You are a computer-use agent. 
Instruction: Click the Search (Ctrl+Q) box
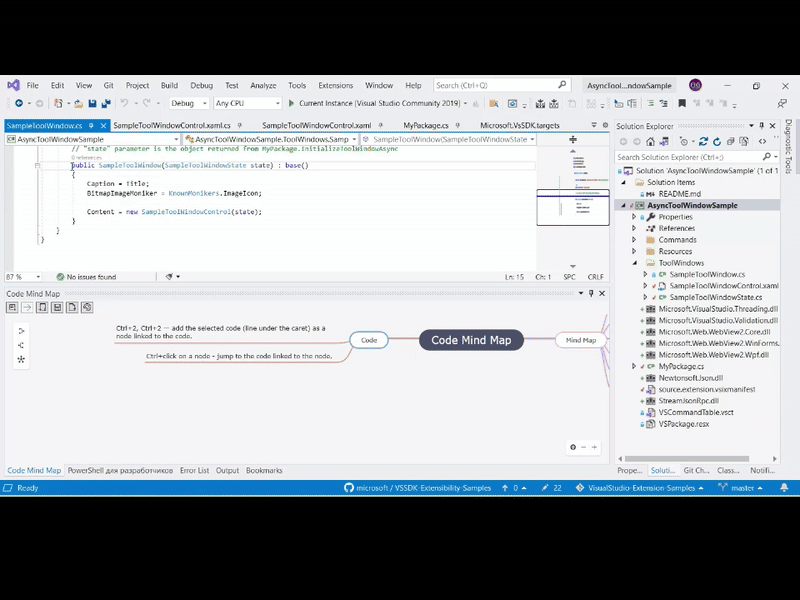click(x=501, y=85)
